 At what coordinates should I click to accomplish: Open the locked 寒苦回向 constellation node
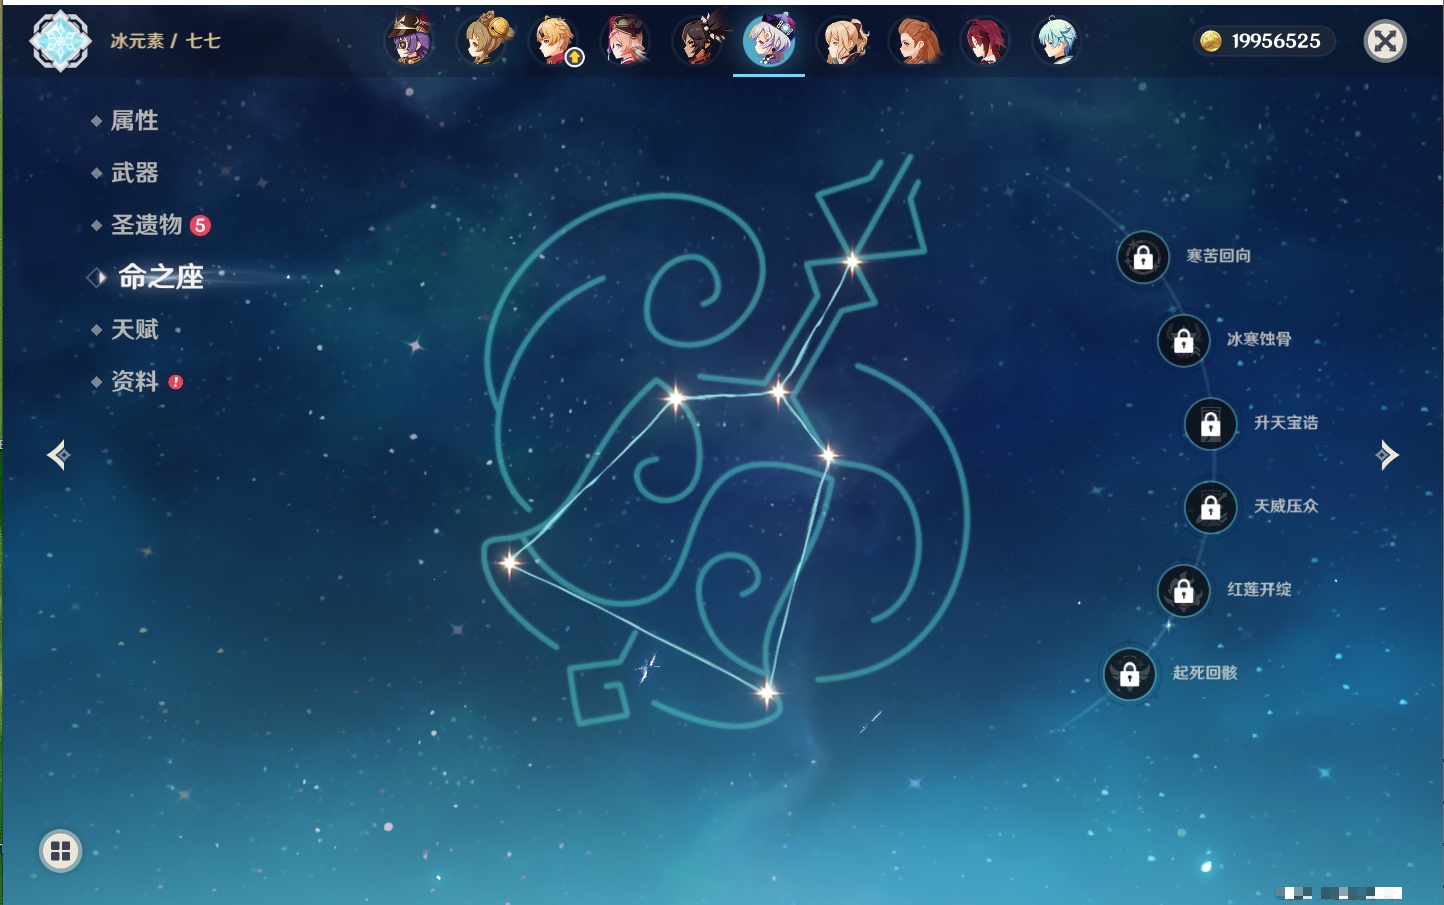pos(1143,258)
